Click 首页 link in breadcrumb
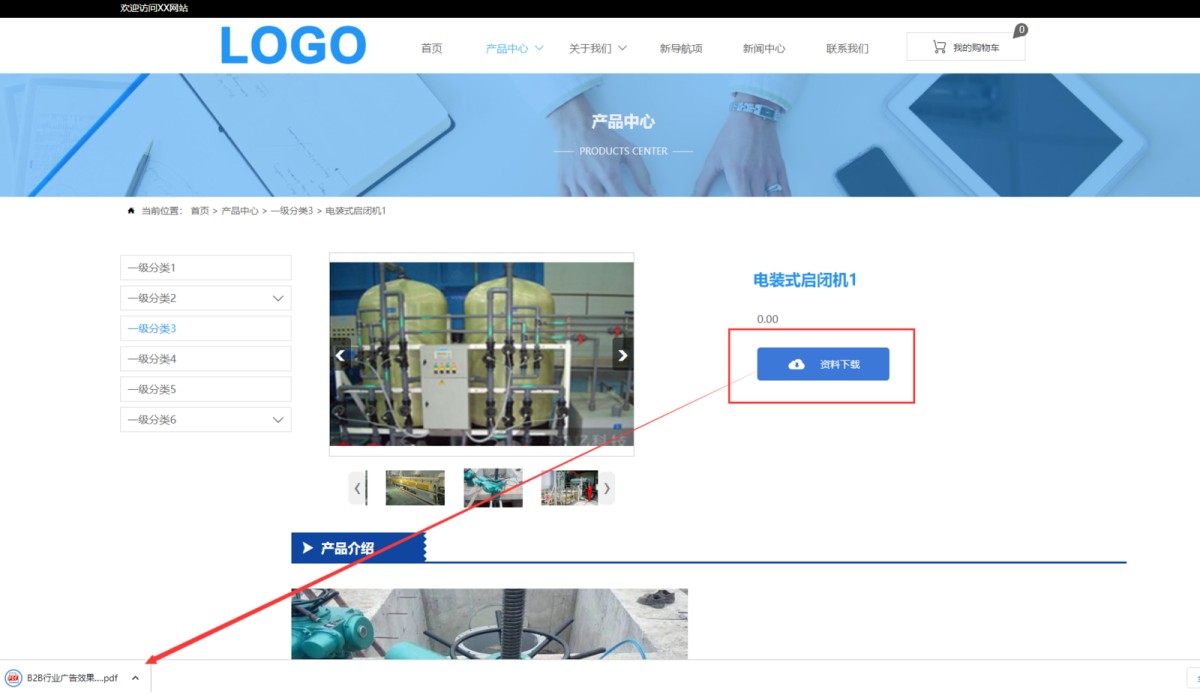Screen dimensions: 1200x695 tap(200, 211)
